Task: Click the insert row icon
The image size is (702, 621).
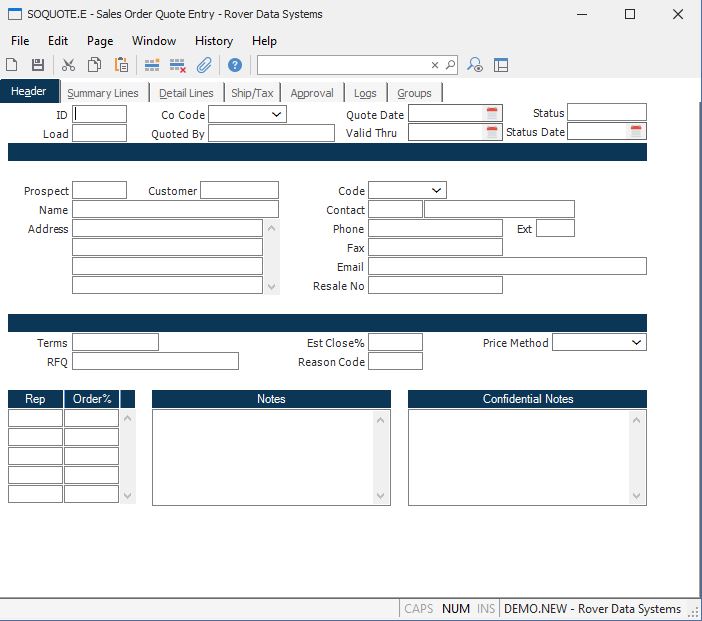Action: (x=152, y=65)
